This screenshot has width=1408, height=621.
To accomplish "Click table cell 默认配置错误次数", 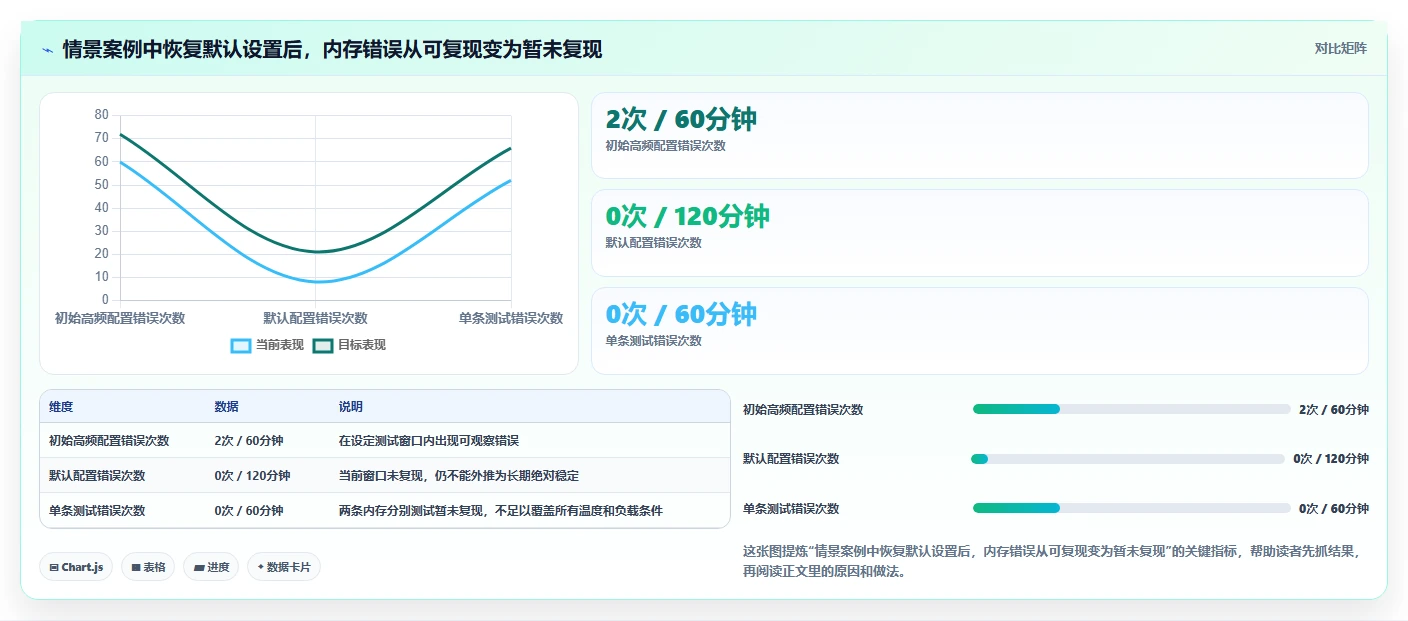I will [97, 476].
